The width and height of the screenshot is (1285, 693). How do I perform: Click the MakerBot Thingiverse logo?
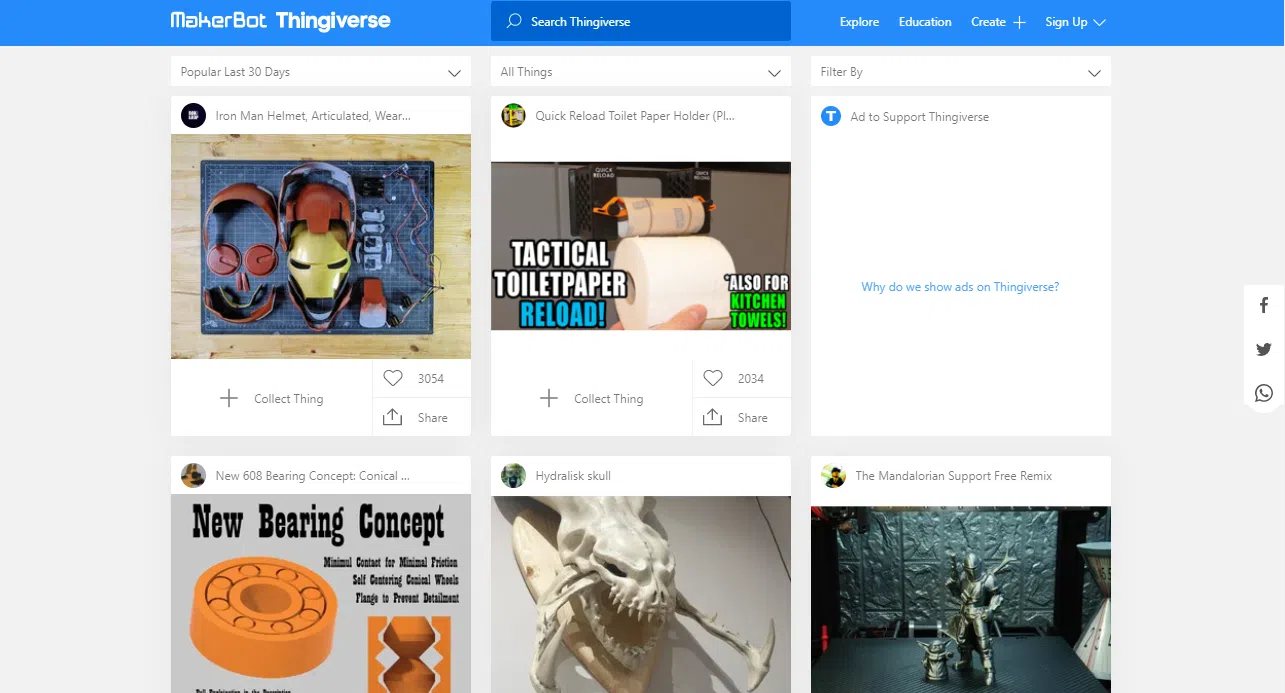(x=279, y=20)
